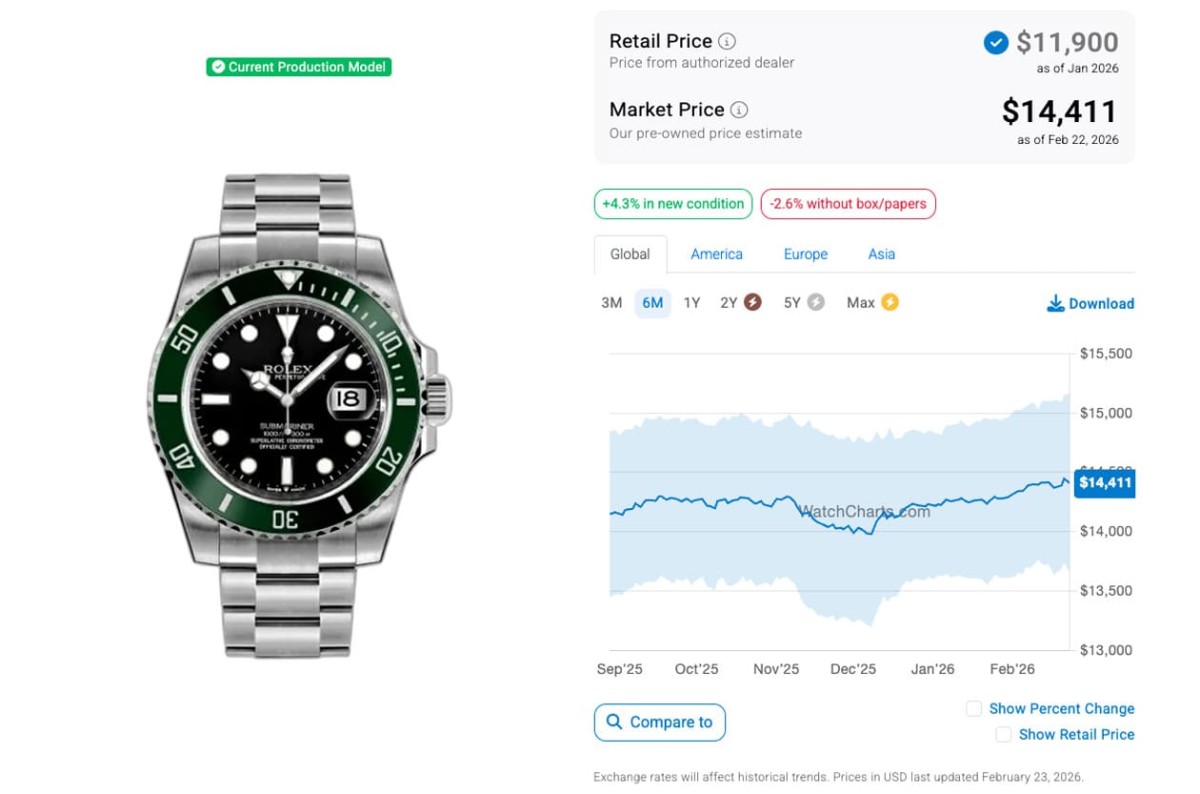Choose the 6M time range

tap(652, 303)
